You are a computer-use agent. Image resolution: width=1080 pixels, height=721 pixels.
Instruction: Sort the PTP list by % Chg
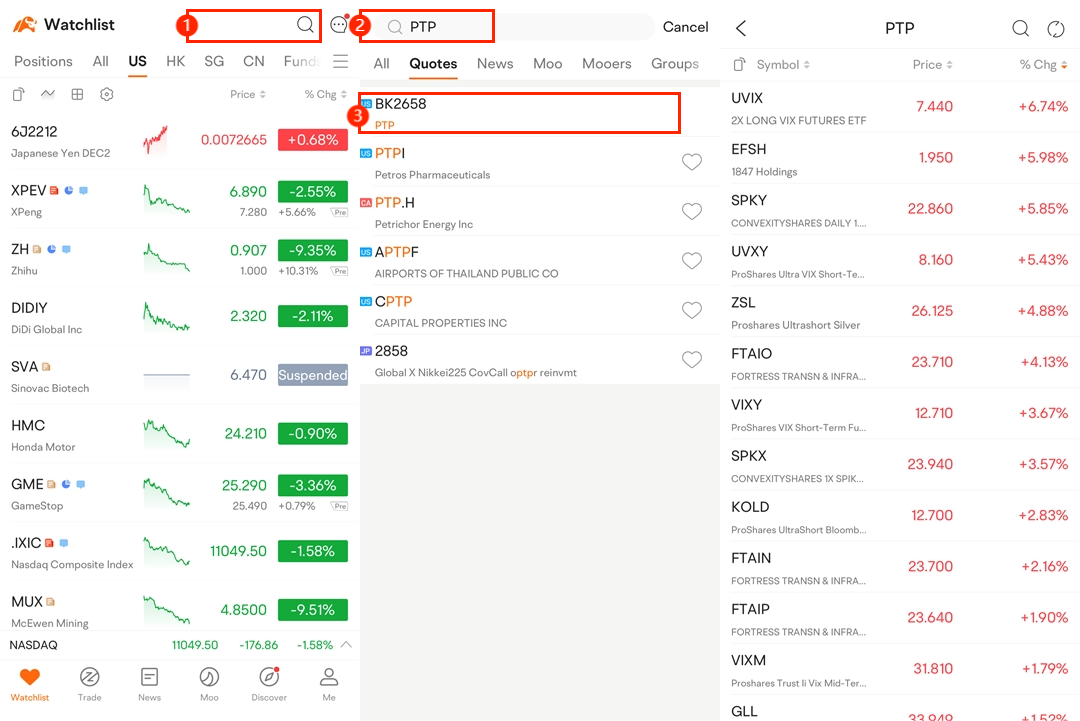point(1043,65)
